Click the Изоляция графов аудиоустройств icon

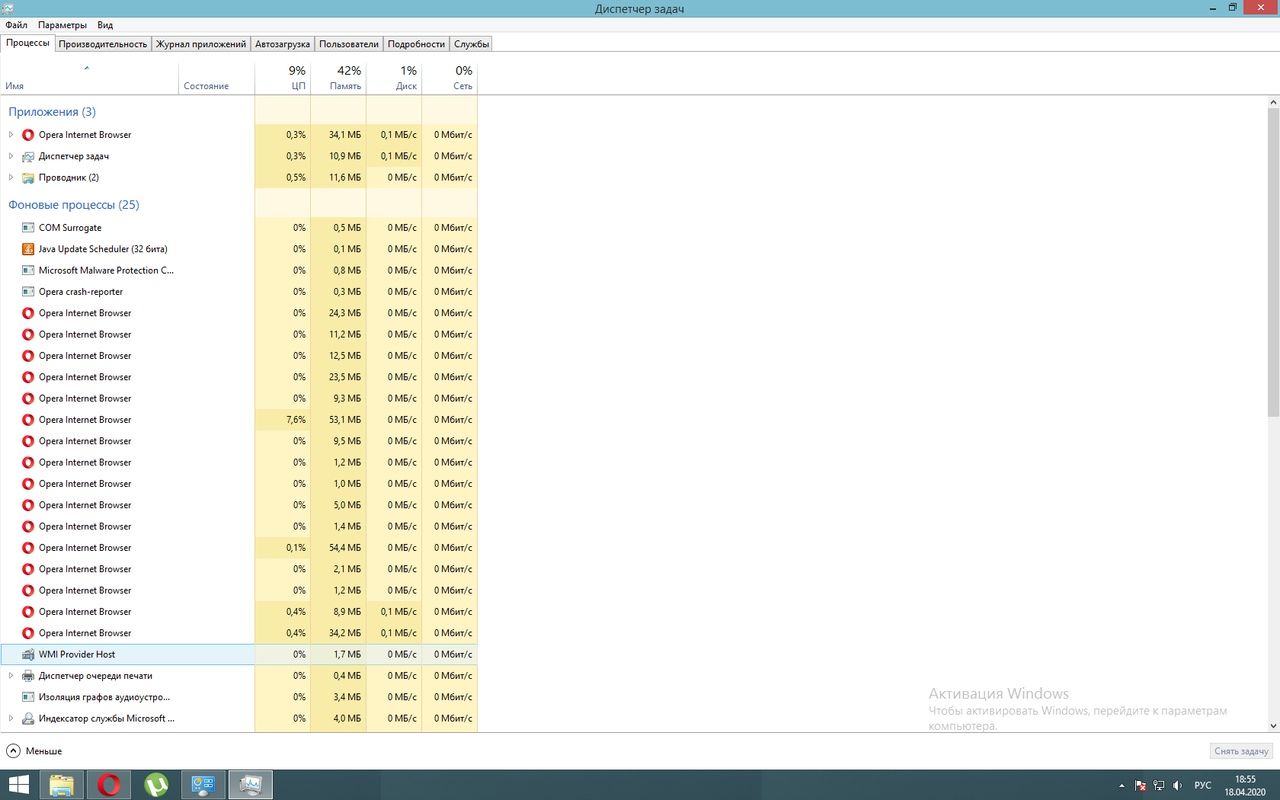[x=28, y=697]
